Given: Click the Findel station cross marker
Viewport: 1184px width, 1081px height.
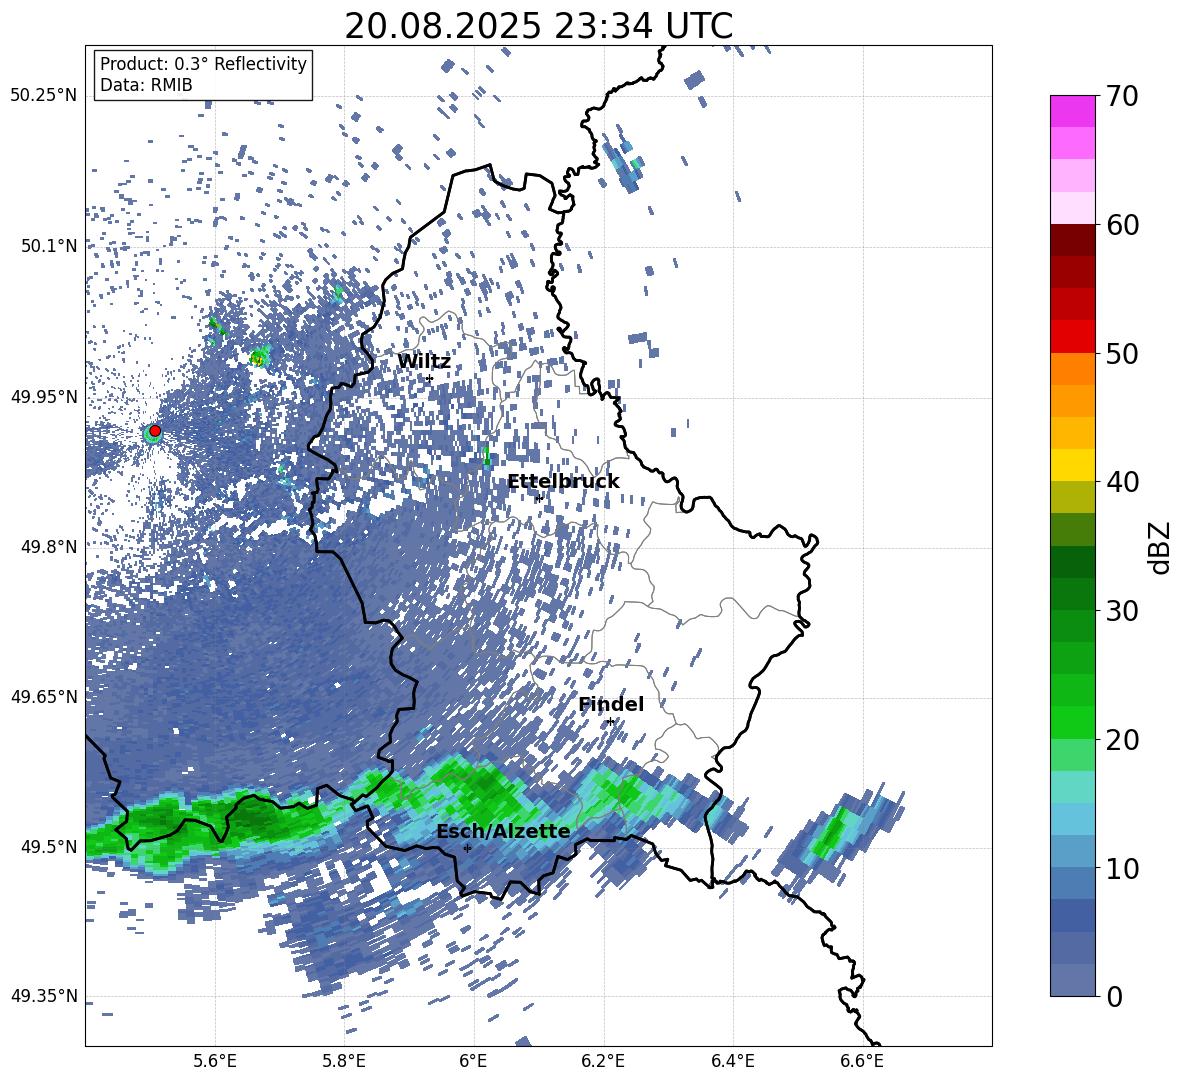Looking at the screenshot, I should click(610, 722).
